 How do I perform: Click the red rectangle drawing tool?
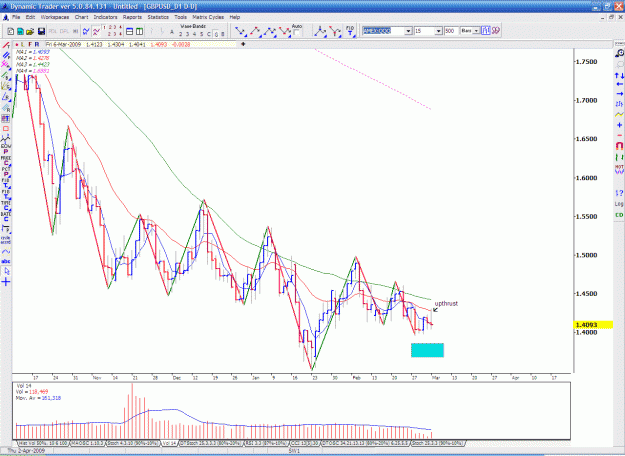coord(6,129)
